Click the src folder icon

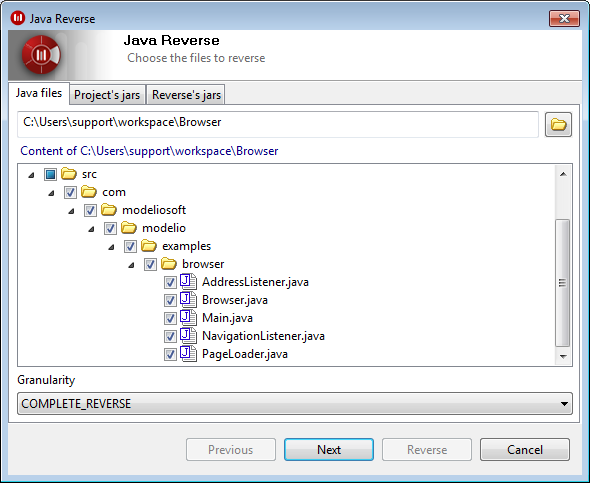69,174
